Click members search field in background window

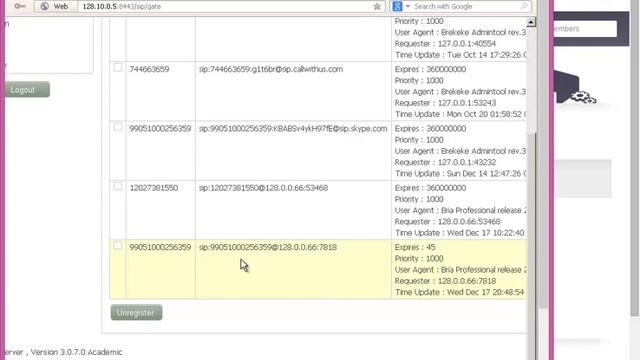[585, 29]
